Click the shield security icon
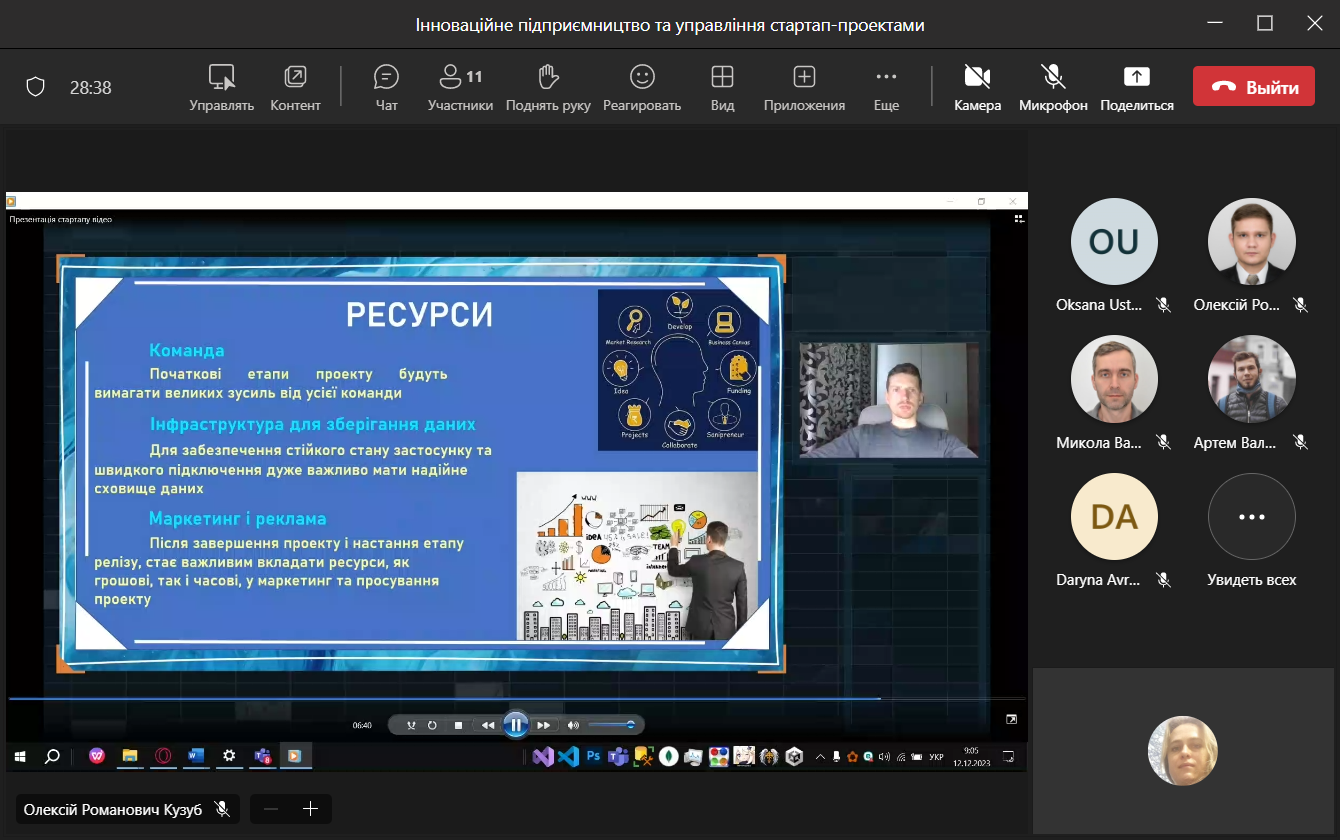 [36, 88]
